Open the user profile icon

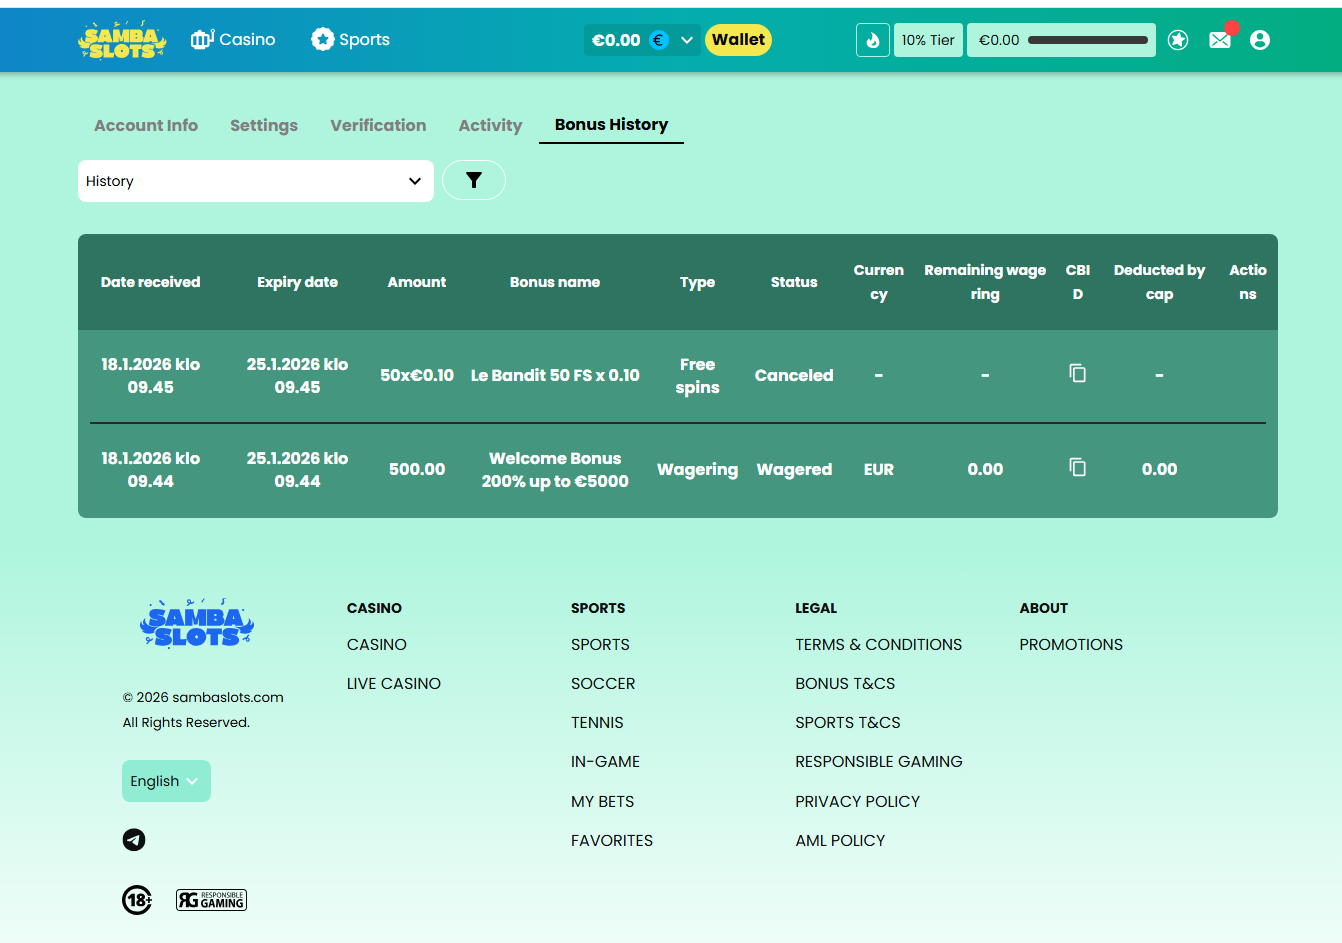(1259, 40)
